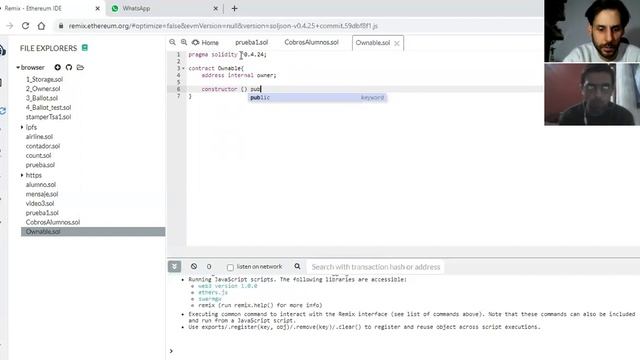The width and height of the screenshot is (640, 360).
Task: Zoom in the editor font
Action: tap(184, 42)
